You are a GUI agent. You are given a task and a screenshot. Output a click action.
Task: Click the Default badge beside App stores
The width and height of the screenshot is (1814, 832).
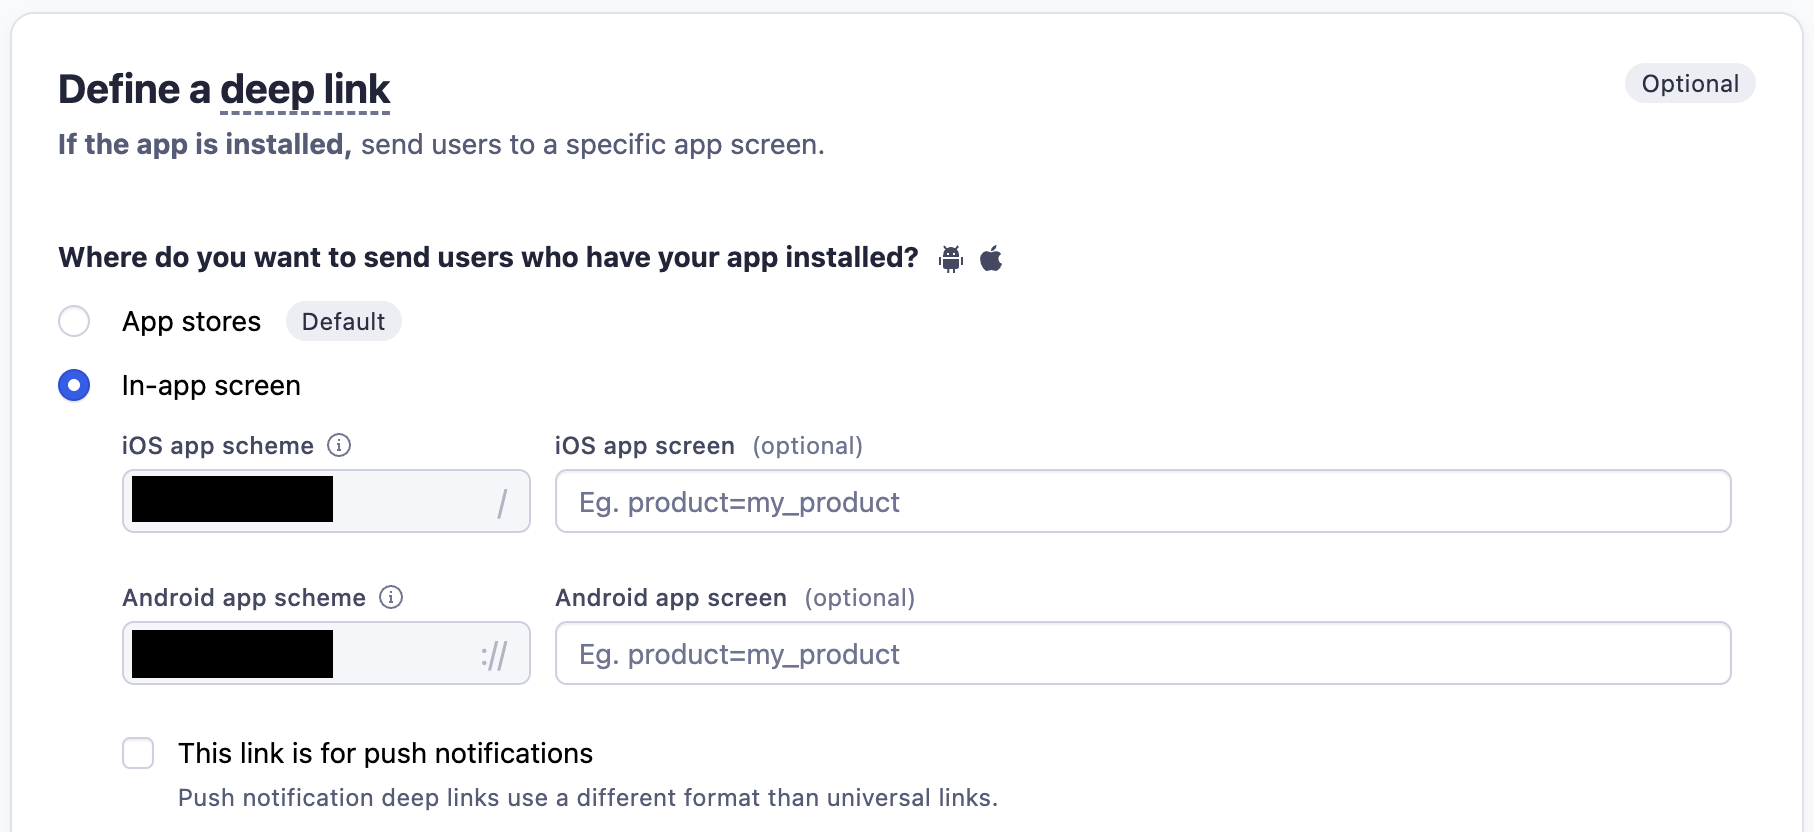pos(343,321)
